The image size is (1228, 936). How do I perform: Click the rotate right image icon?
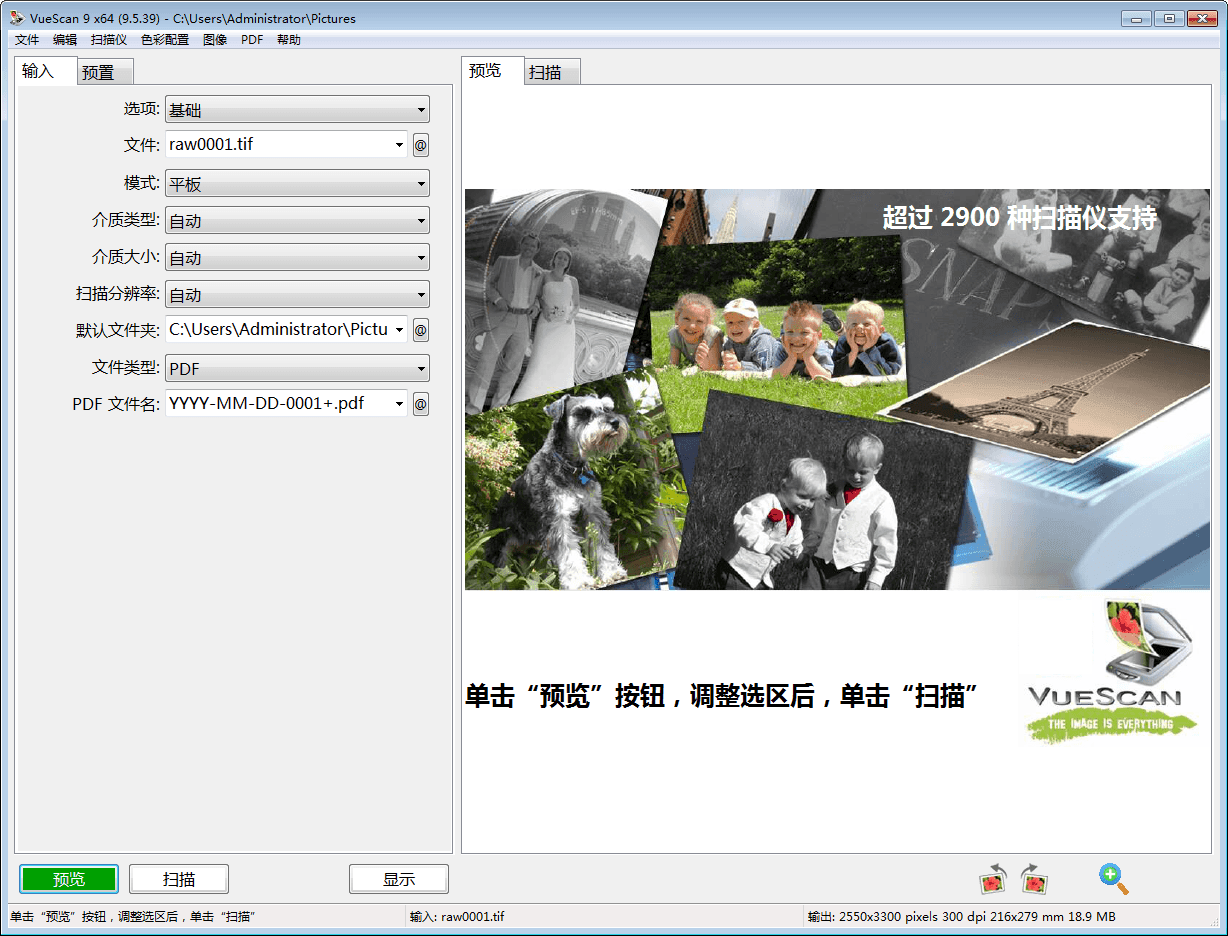pos(1035,879)
